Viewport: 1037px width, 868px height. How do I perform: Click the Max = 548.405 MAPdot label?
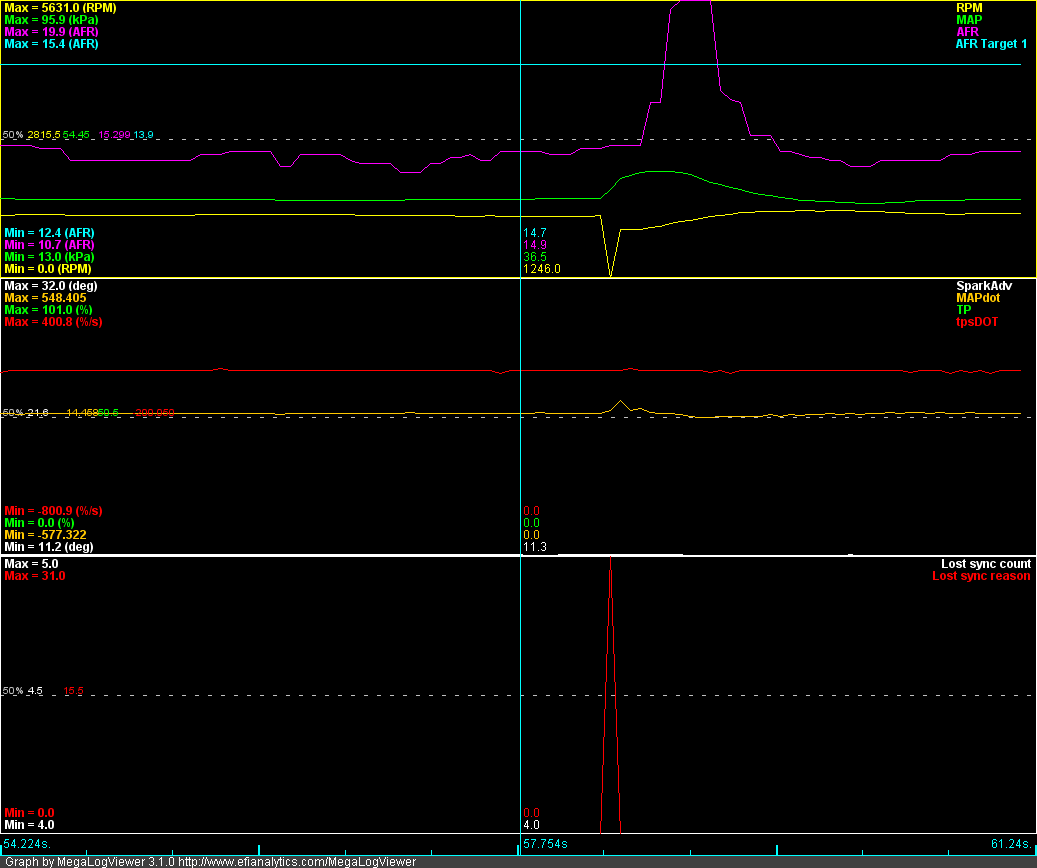pos(45,298)
